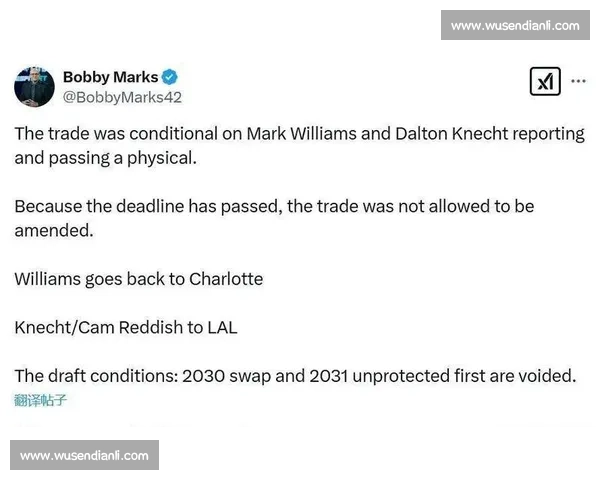Click the "Because the deadline has passed" paragraph
This screenshot has height=480, width=600.
(x=274, y=218)
